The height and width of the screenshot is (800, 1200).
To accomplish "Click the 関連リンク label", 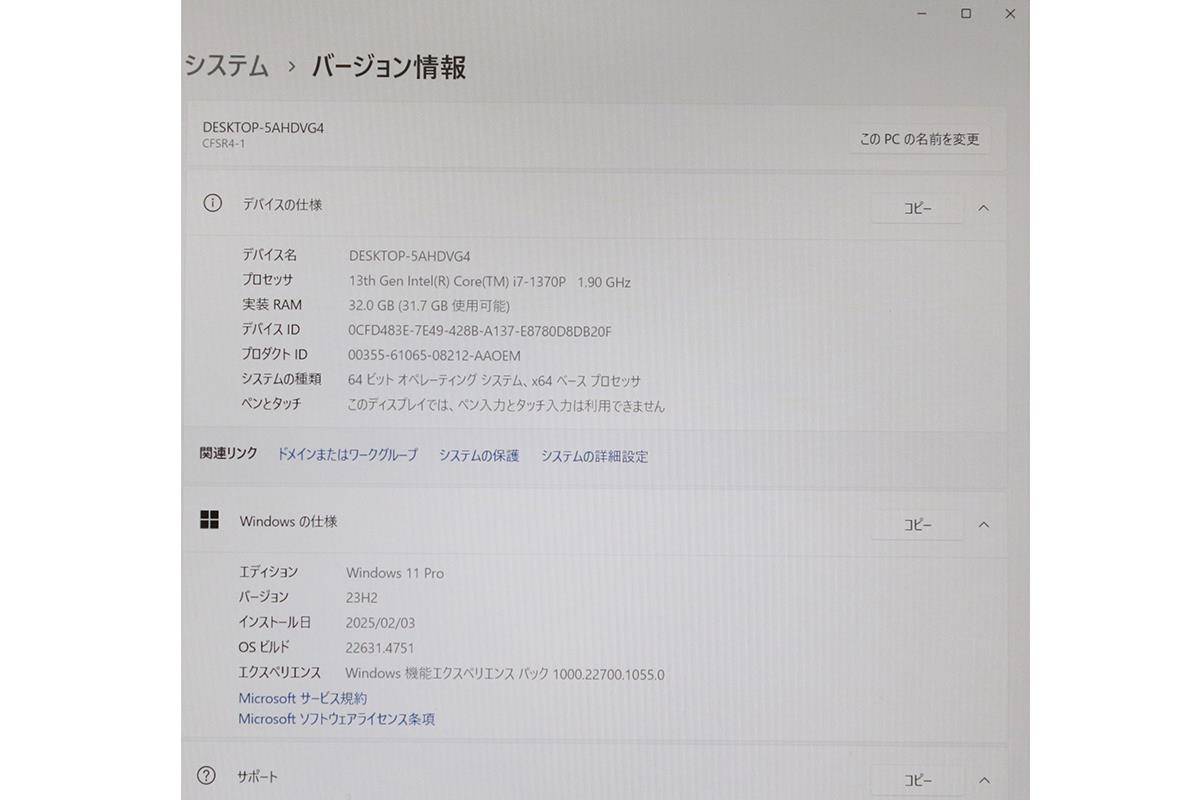I will pyautogui.click(x=228, y=453).
